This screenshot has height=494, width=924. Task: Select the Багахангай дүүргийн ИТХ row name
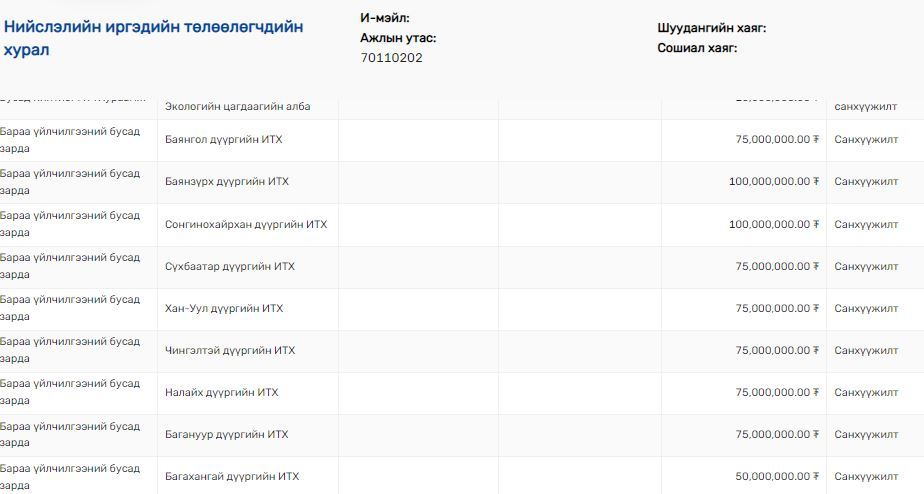(x=231, y=477)
